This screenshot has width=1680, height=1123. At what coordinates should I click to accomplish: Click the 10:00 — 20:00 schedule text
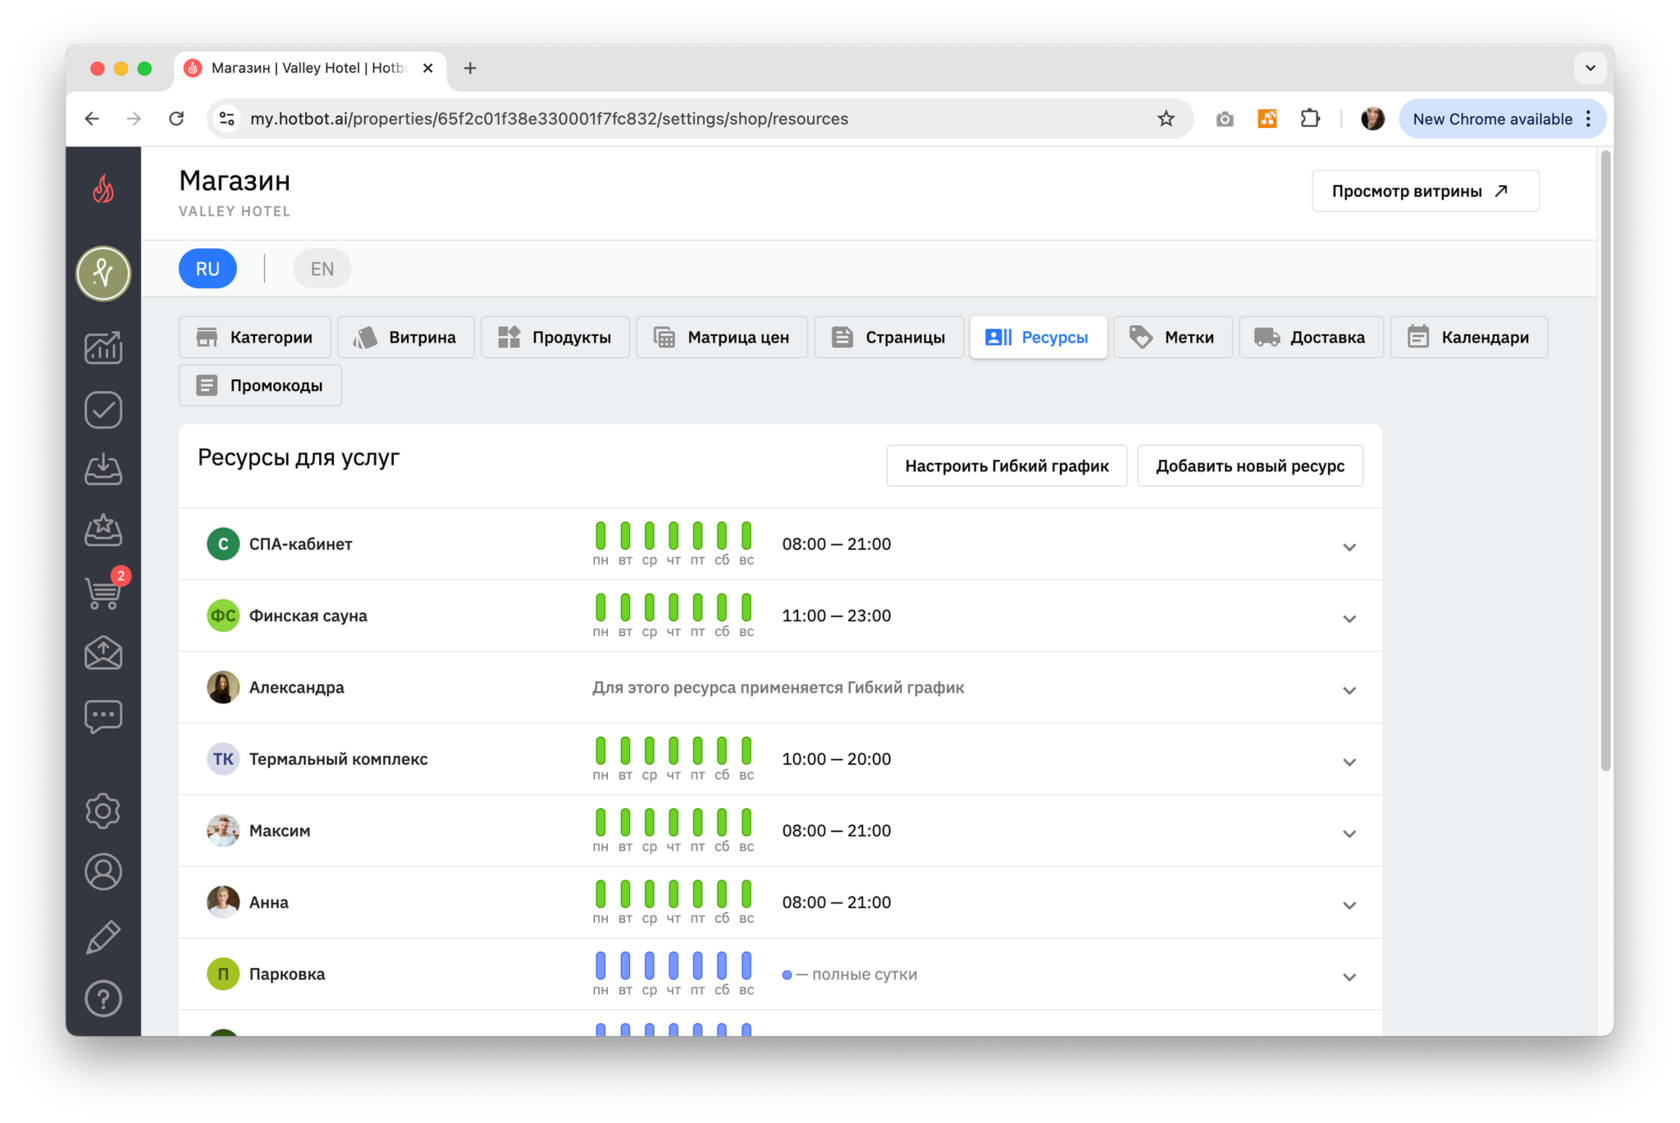[836, 759]
